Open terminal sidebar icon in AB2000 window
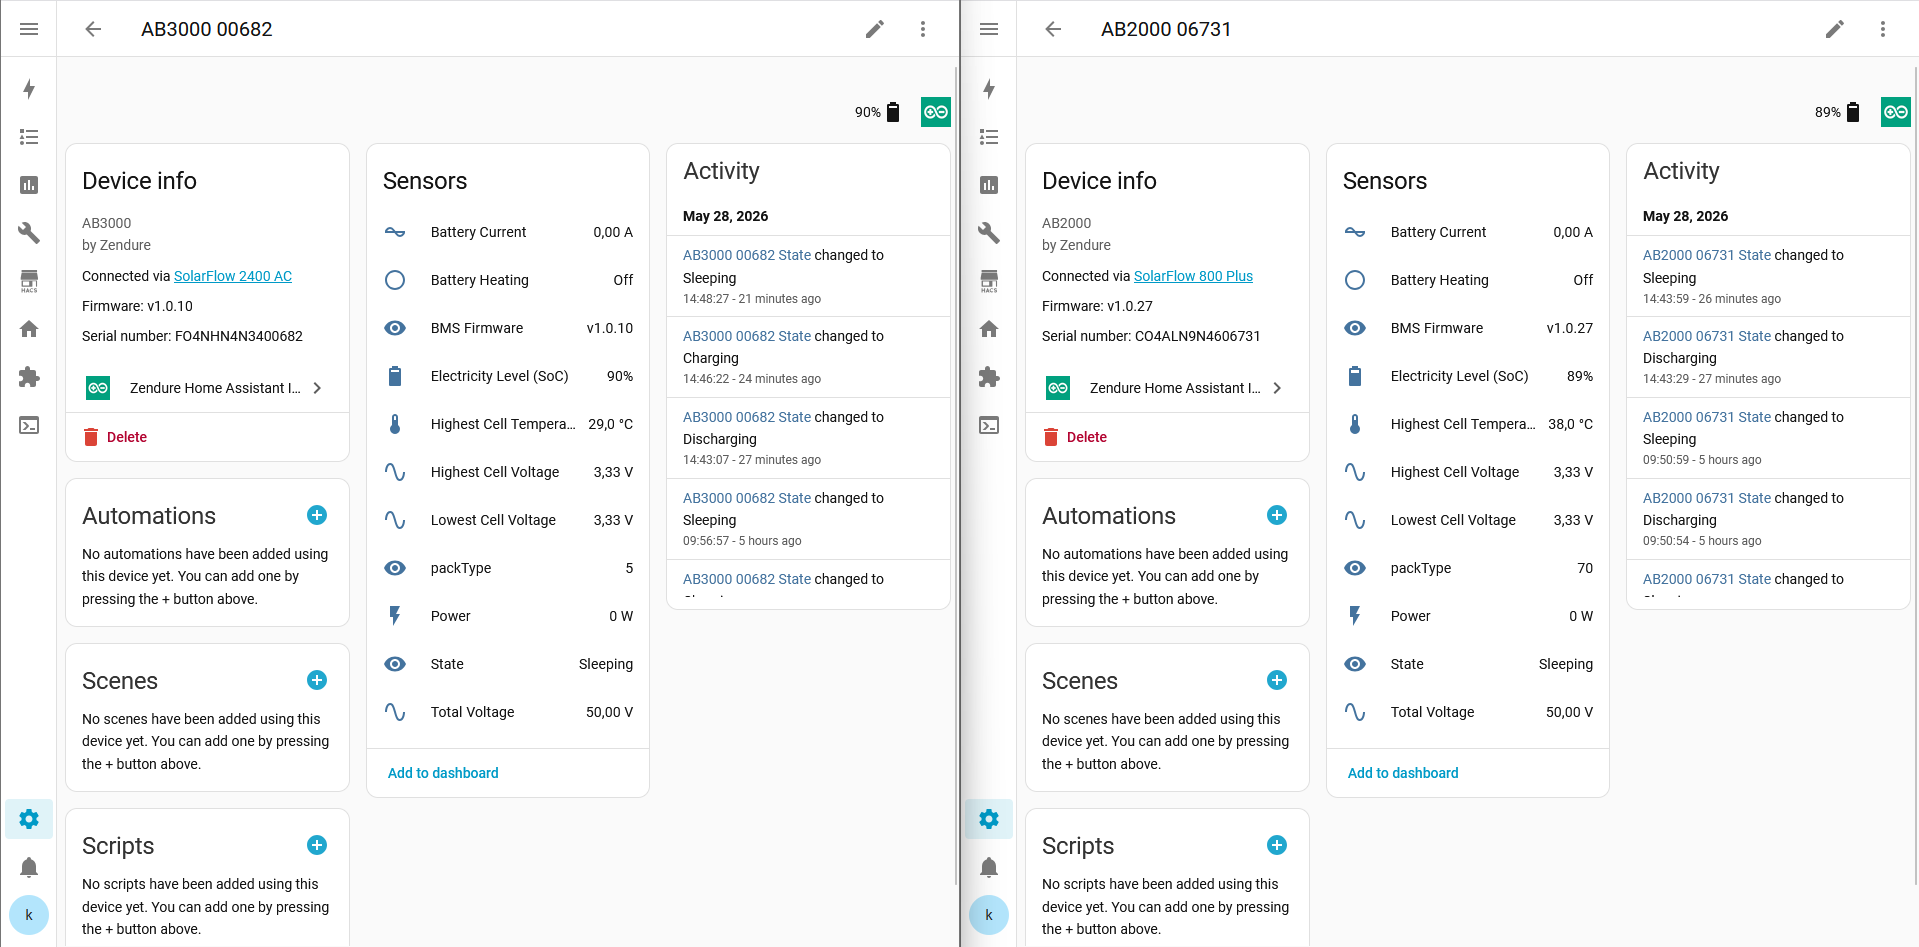This screenshot has width=1919, height=947. 989,425
